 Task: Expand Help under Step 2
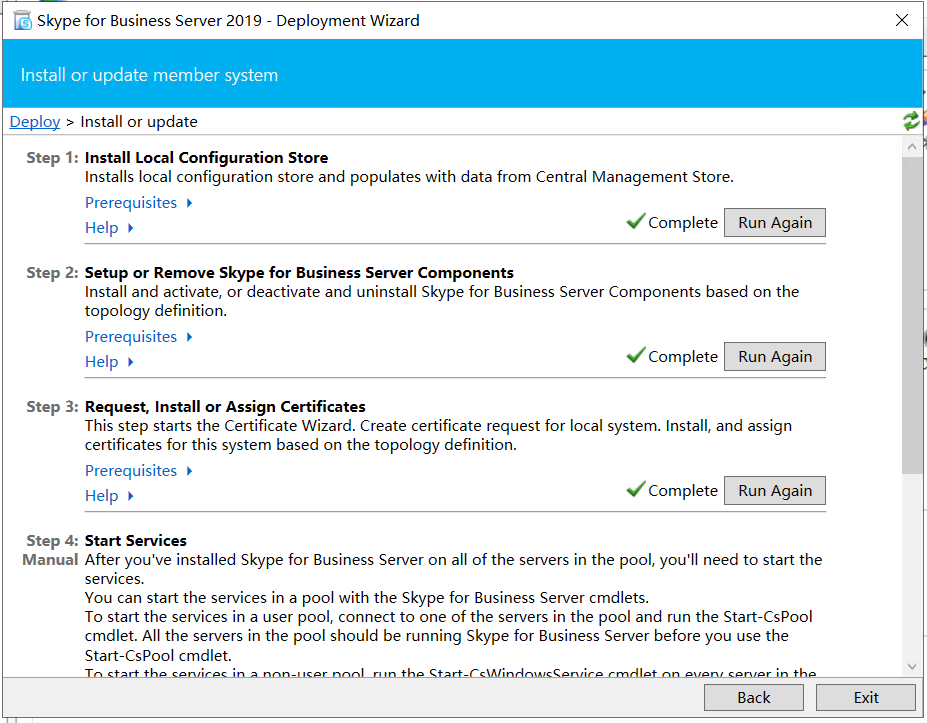point(109,362)
